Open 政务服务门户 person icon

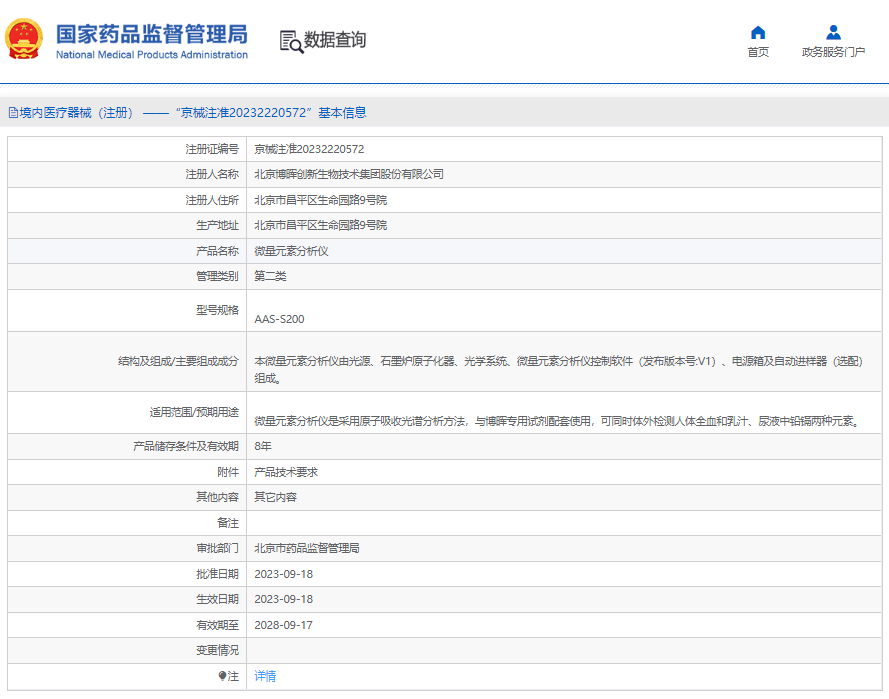[833, 32]
